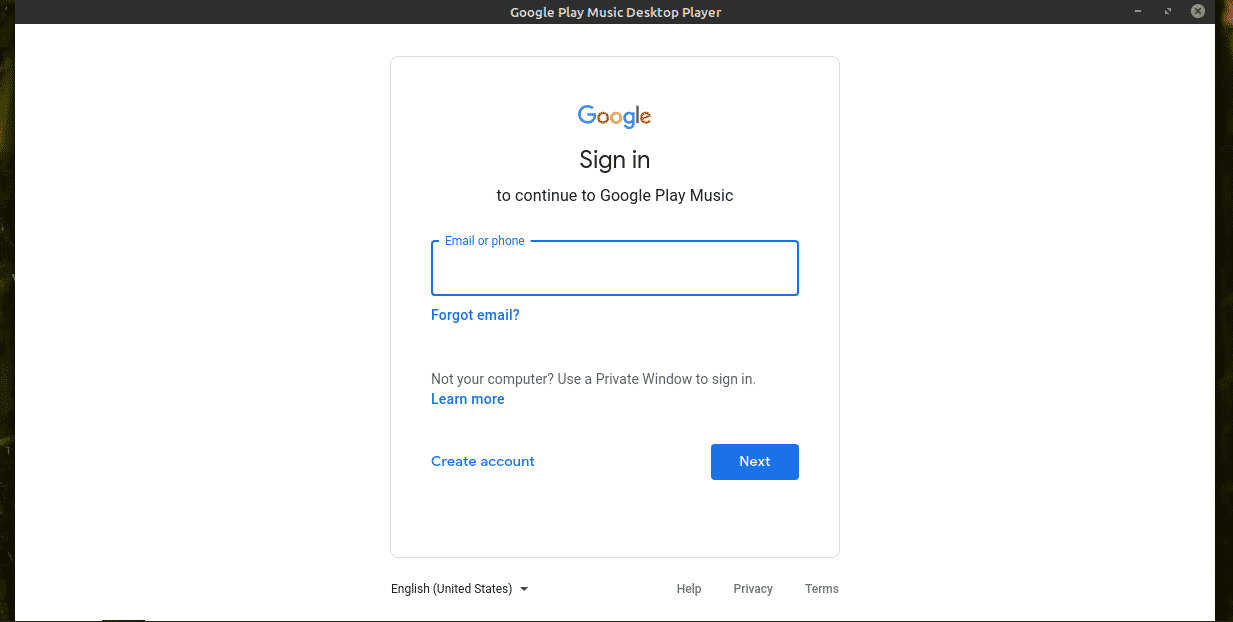Focus the Email or phone field
This screenshot has height=622, width=1233.
614,270
